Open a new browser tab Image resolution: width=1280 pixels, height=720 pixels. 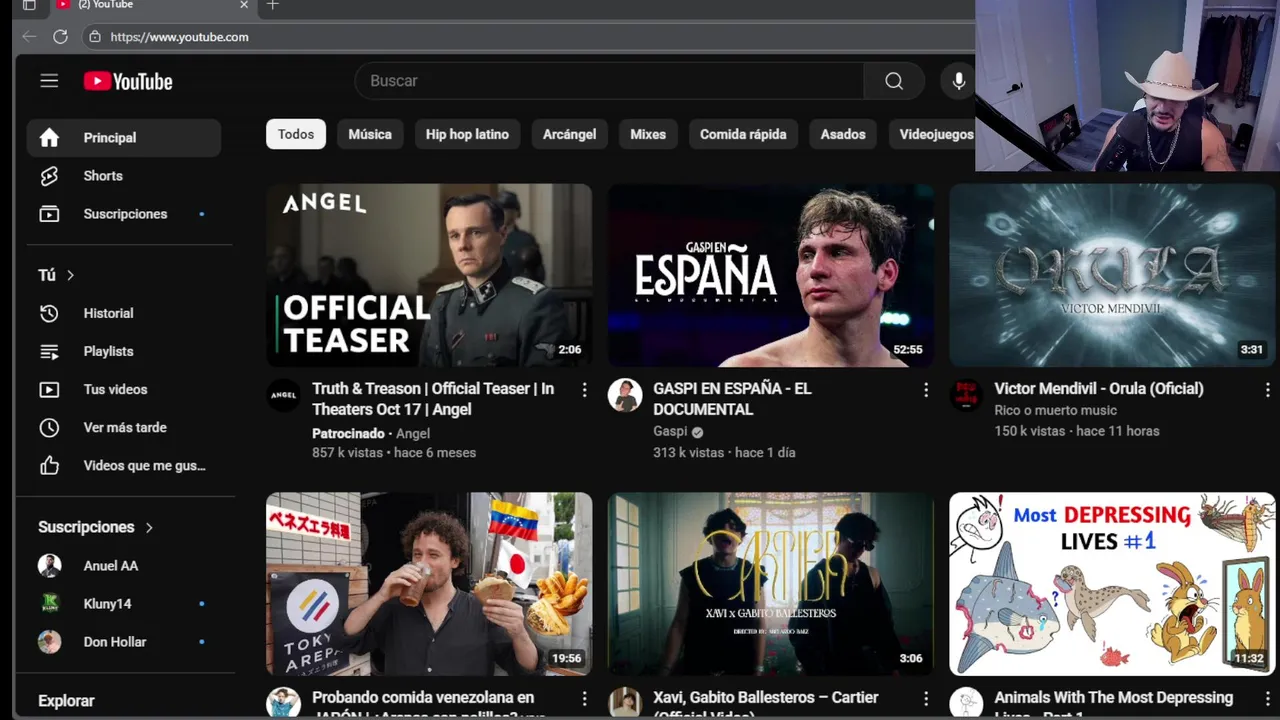[272, 5]
